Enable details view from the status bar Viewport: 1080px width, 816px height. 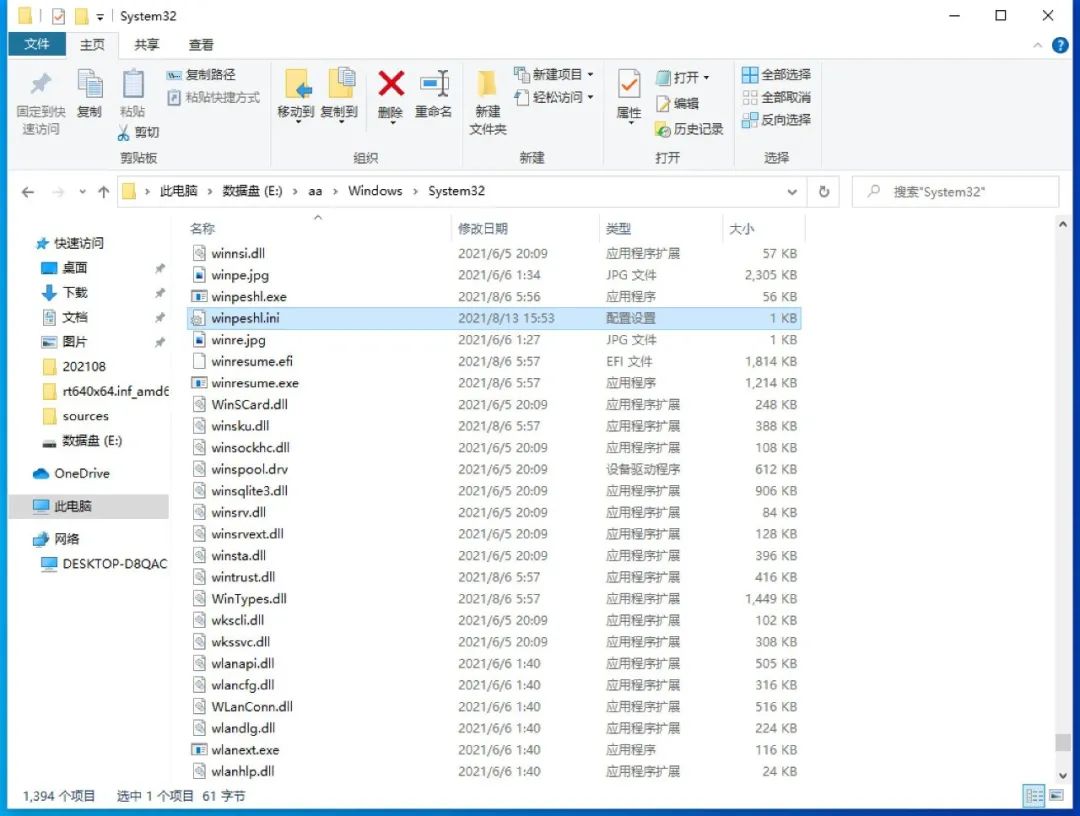pos(1034,795)
